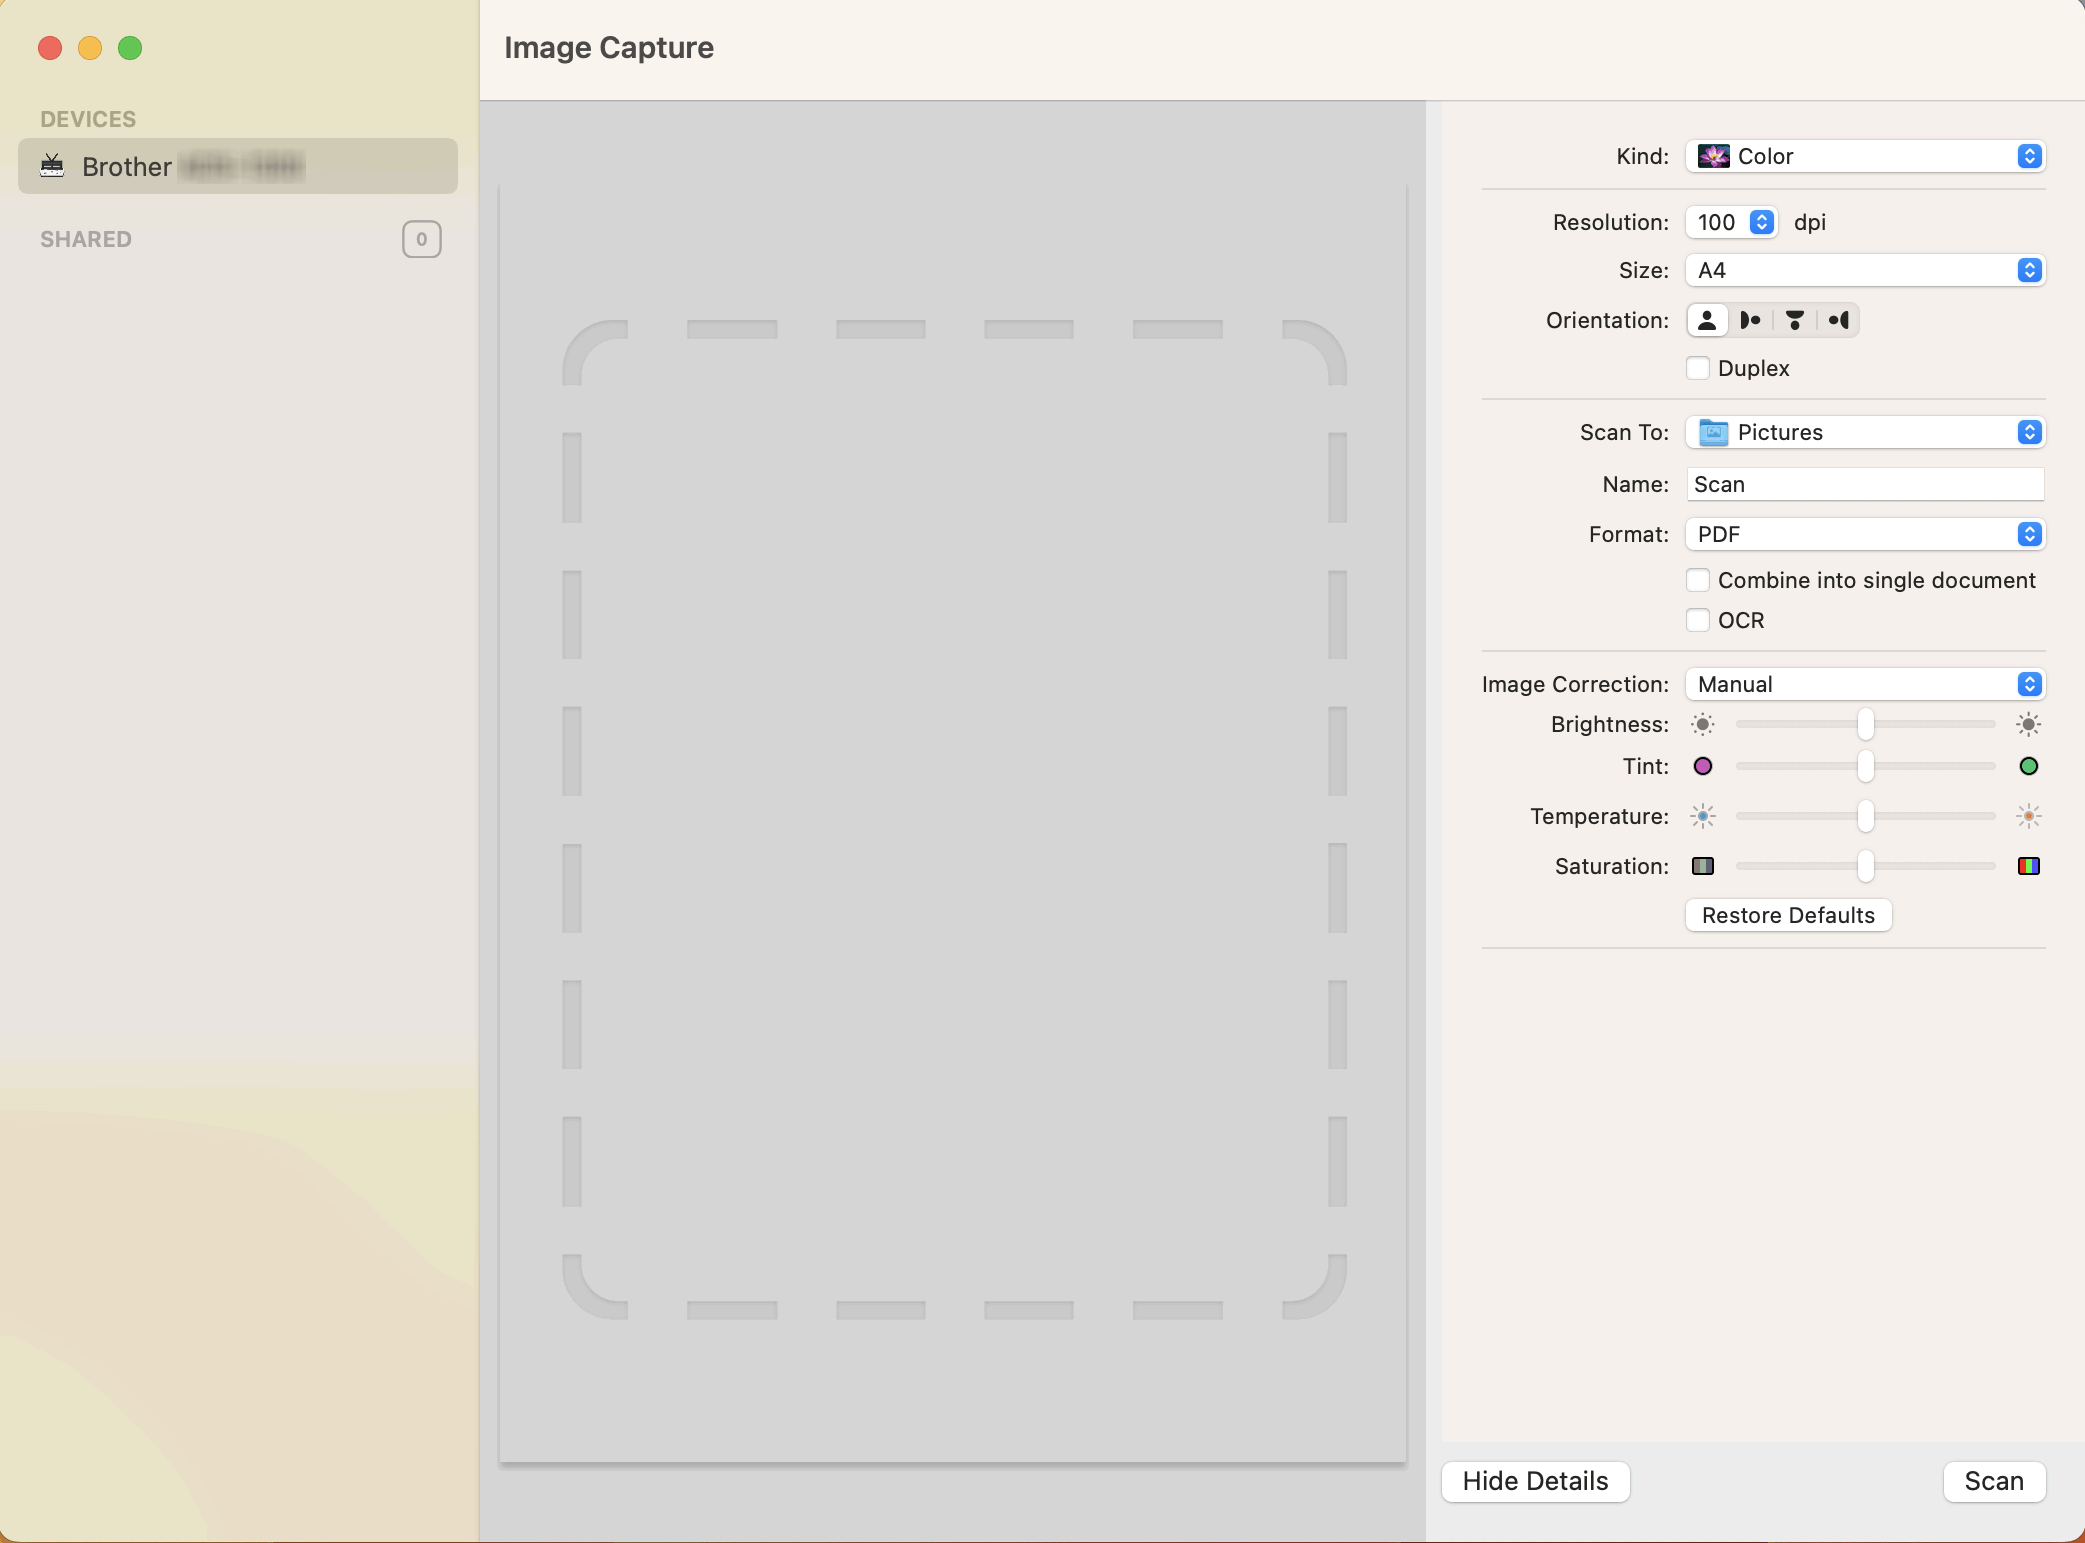The width and height of the screenshot is (2085, 1543).
Task: Close the Image Capture window
Action: (50, 48)
